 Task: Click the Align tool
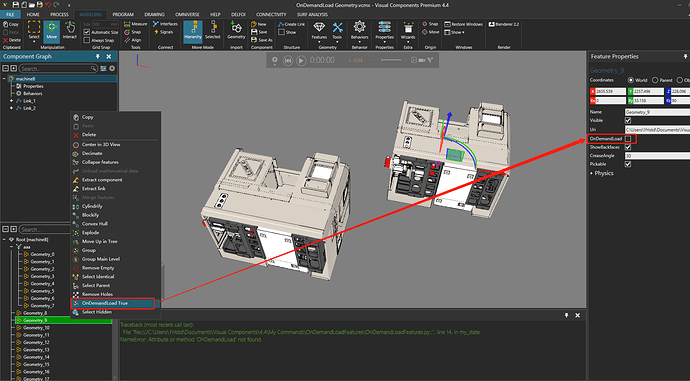click(132, 40)
